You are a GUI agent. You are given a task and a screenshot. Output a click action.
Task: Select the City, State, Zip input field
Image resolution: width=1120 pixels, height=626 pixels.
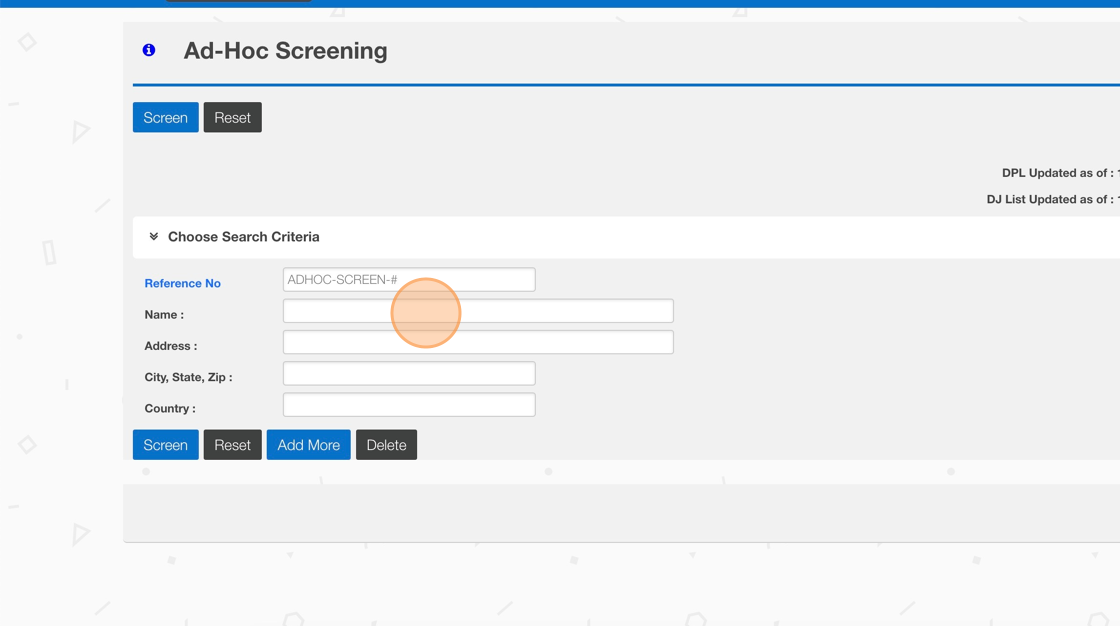click(408, 374)
